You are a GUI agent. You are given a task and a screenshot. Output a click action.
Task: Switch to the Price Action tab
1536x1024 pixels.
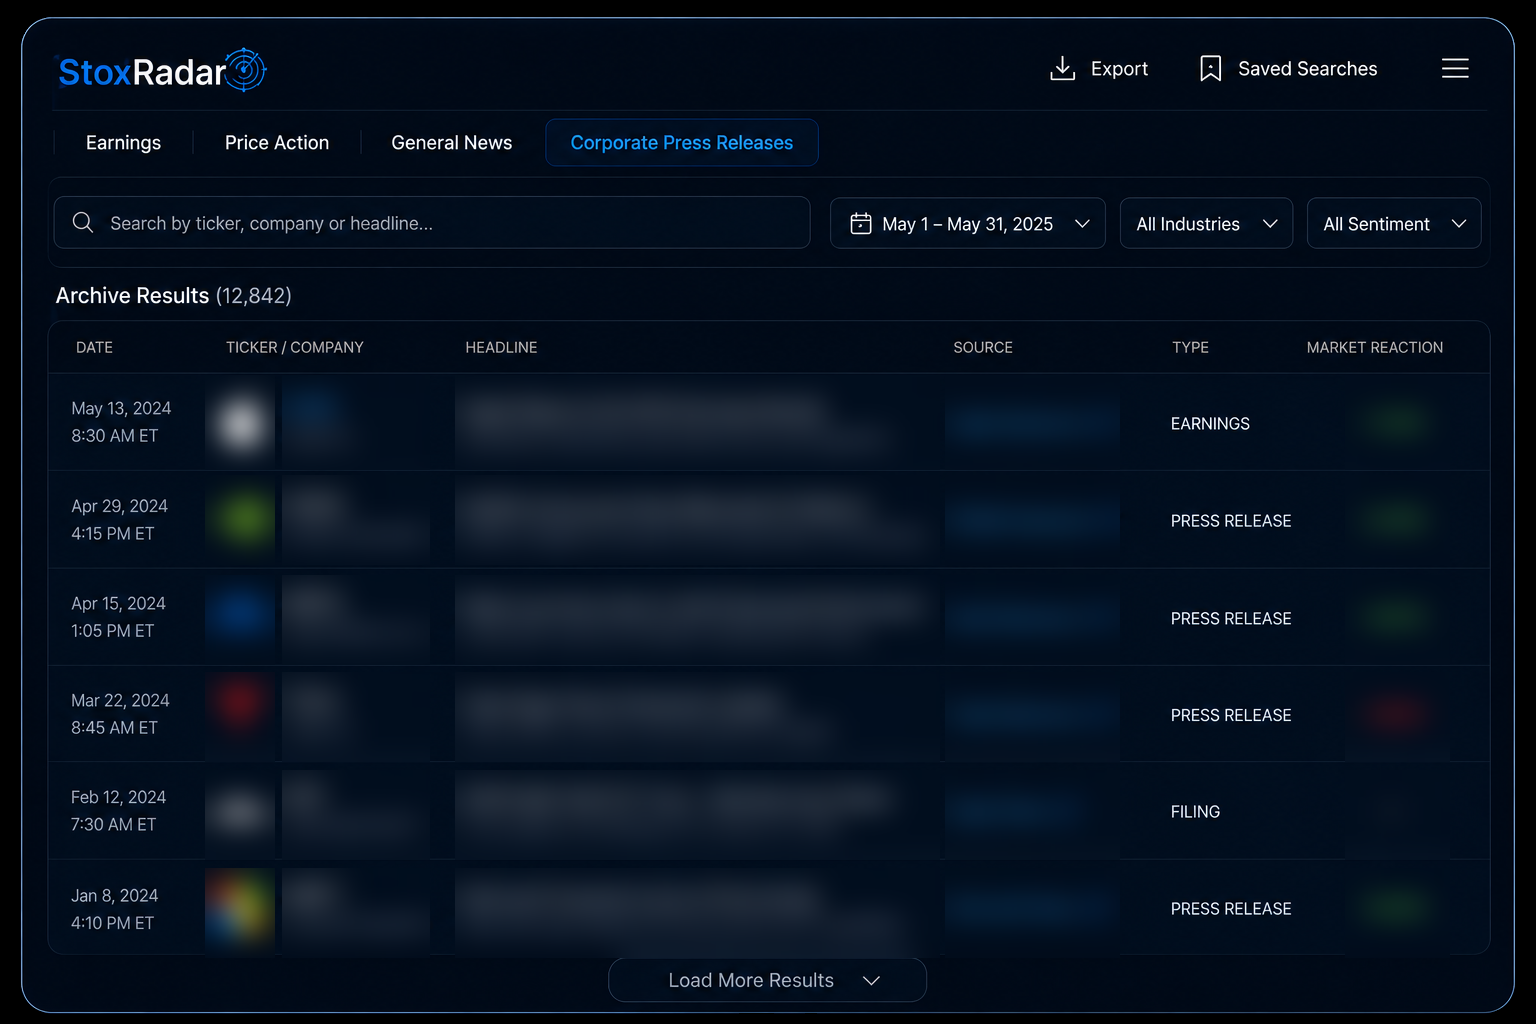[277, 143]
